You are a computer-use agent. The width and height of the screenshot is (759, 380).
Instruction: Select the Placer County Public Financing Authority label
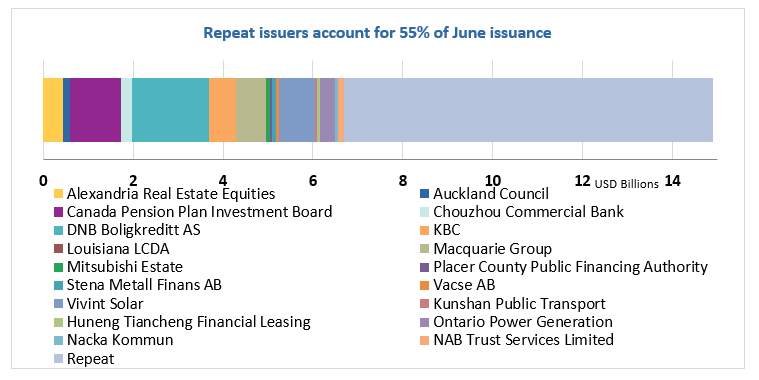[x=570, y=267]
